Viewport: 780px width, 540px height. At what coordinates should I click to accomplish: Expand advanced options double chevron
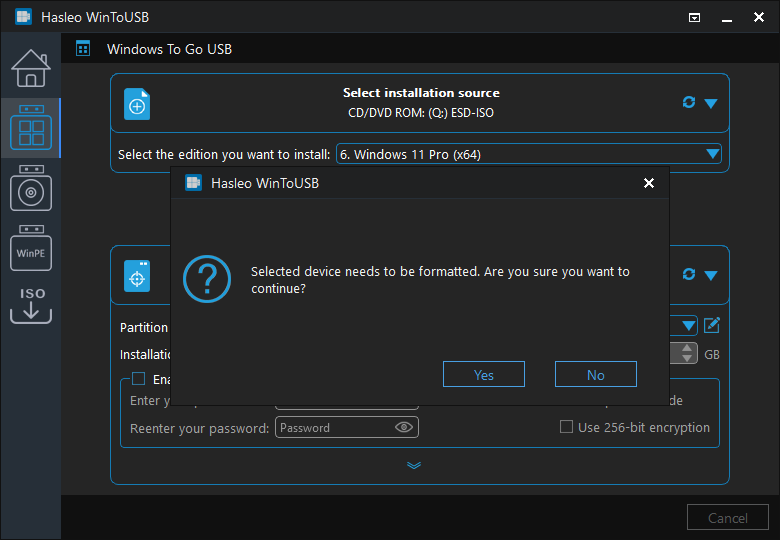click(414, 465)
